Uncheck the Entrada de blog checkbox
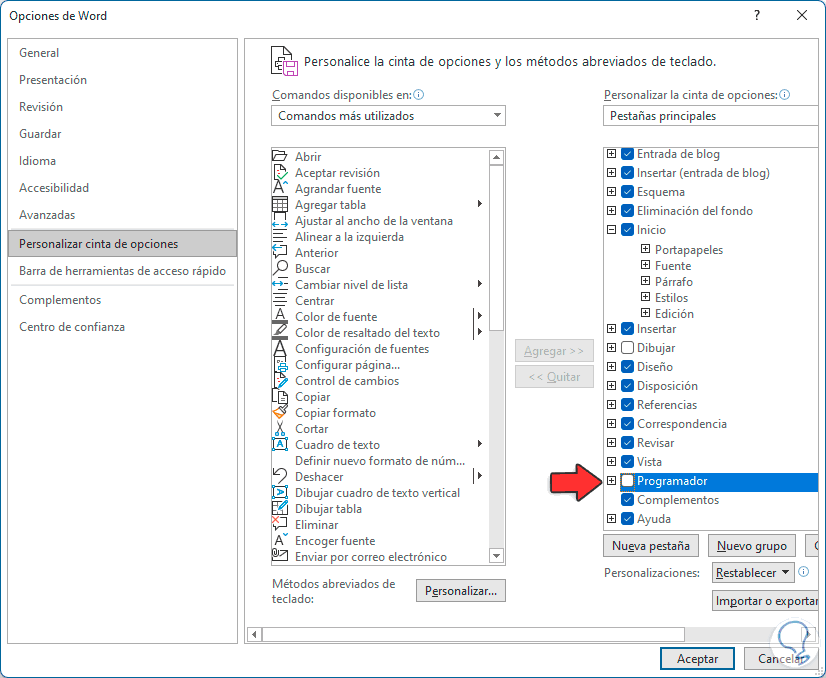 click(627, 154)
